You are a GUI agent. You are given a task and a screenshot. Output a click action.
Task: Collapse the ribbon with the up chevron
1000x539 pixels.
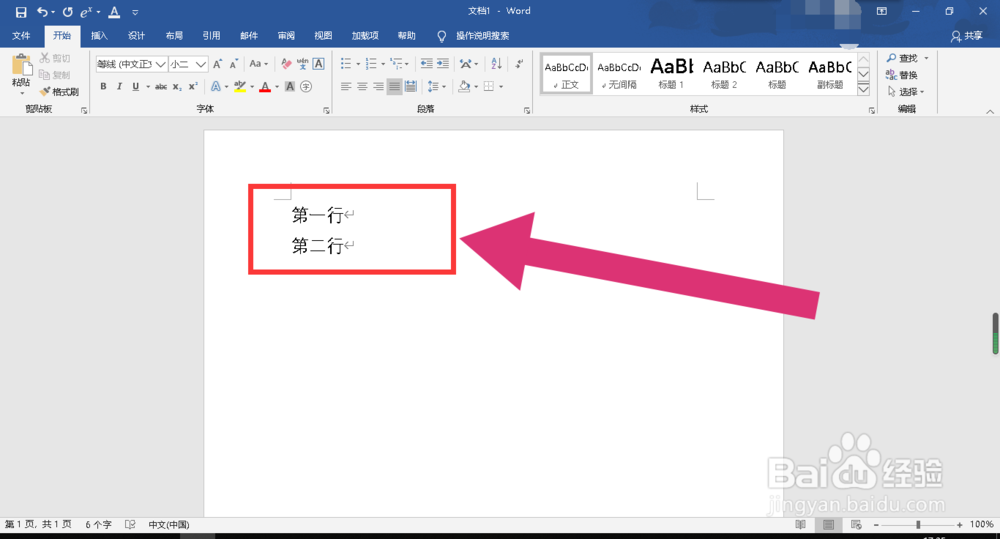pos(990,112)
